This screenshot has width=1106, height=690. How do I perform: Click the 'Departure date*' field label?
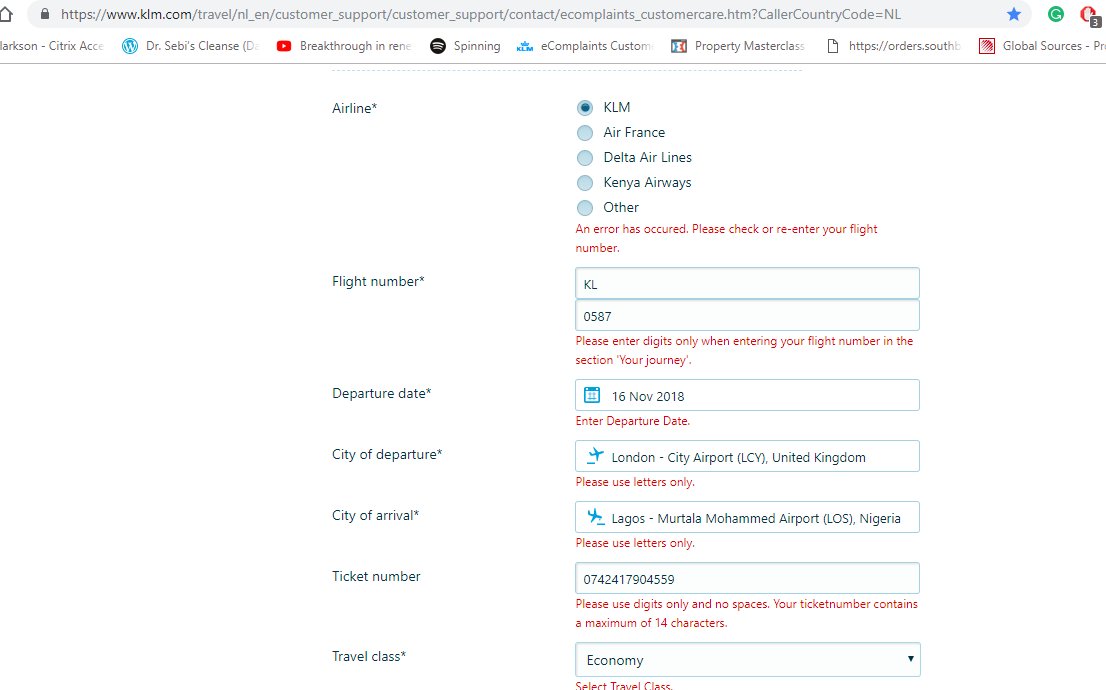coord(382,394)
